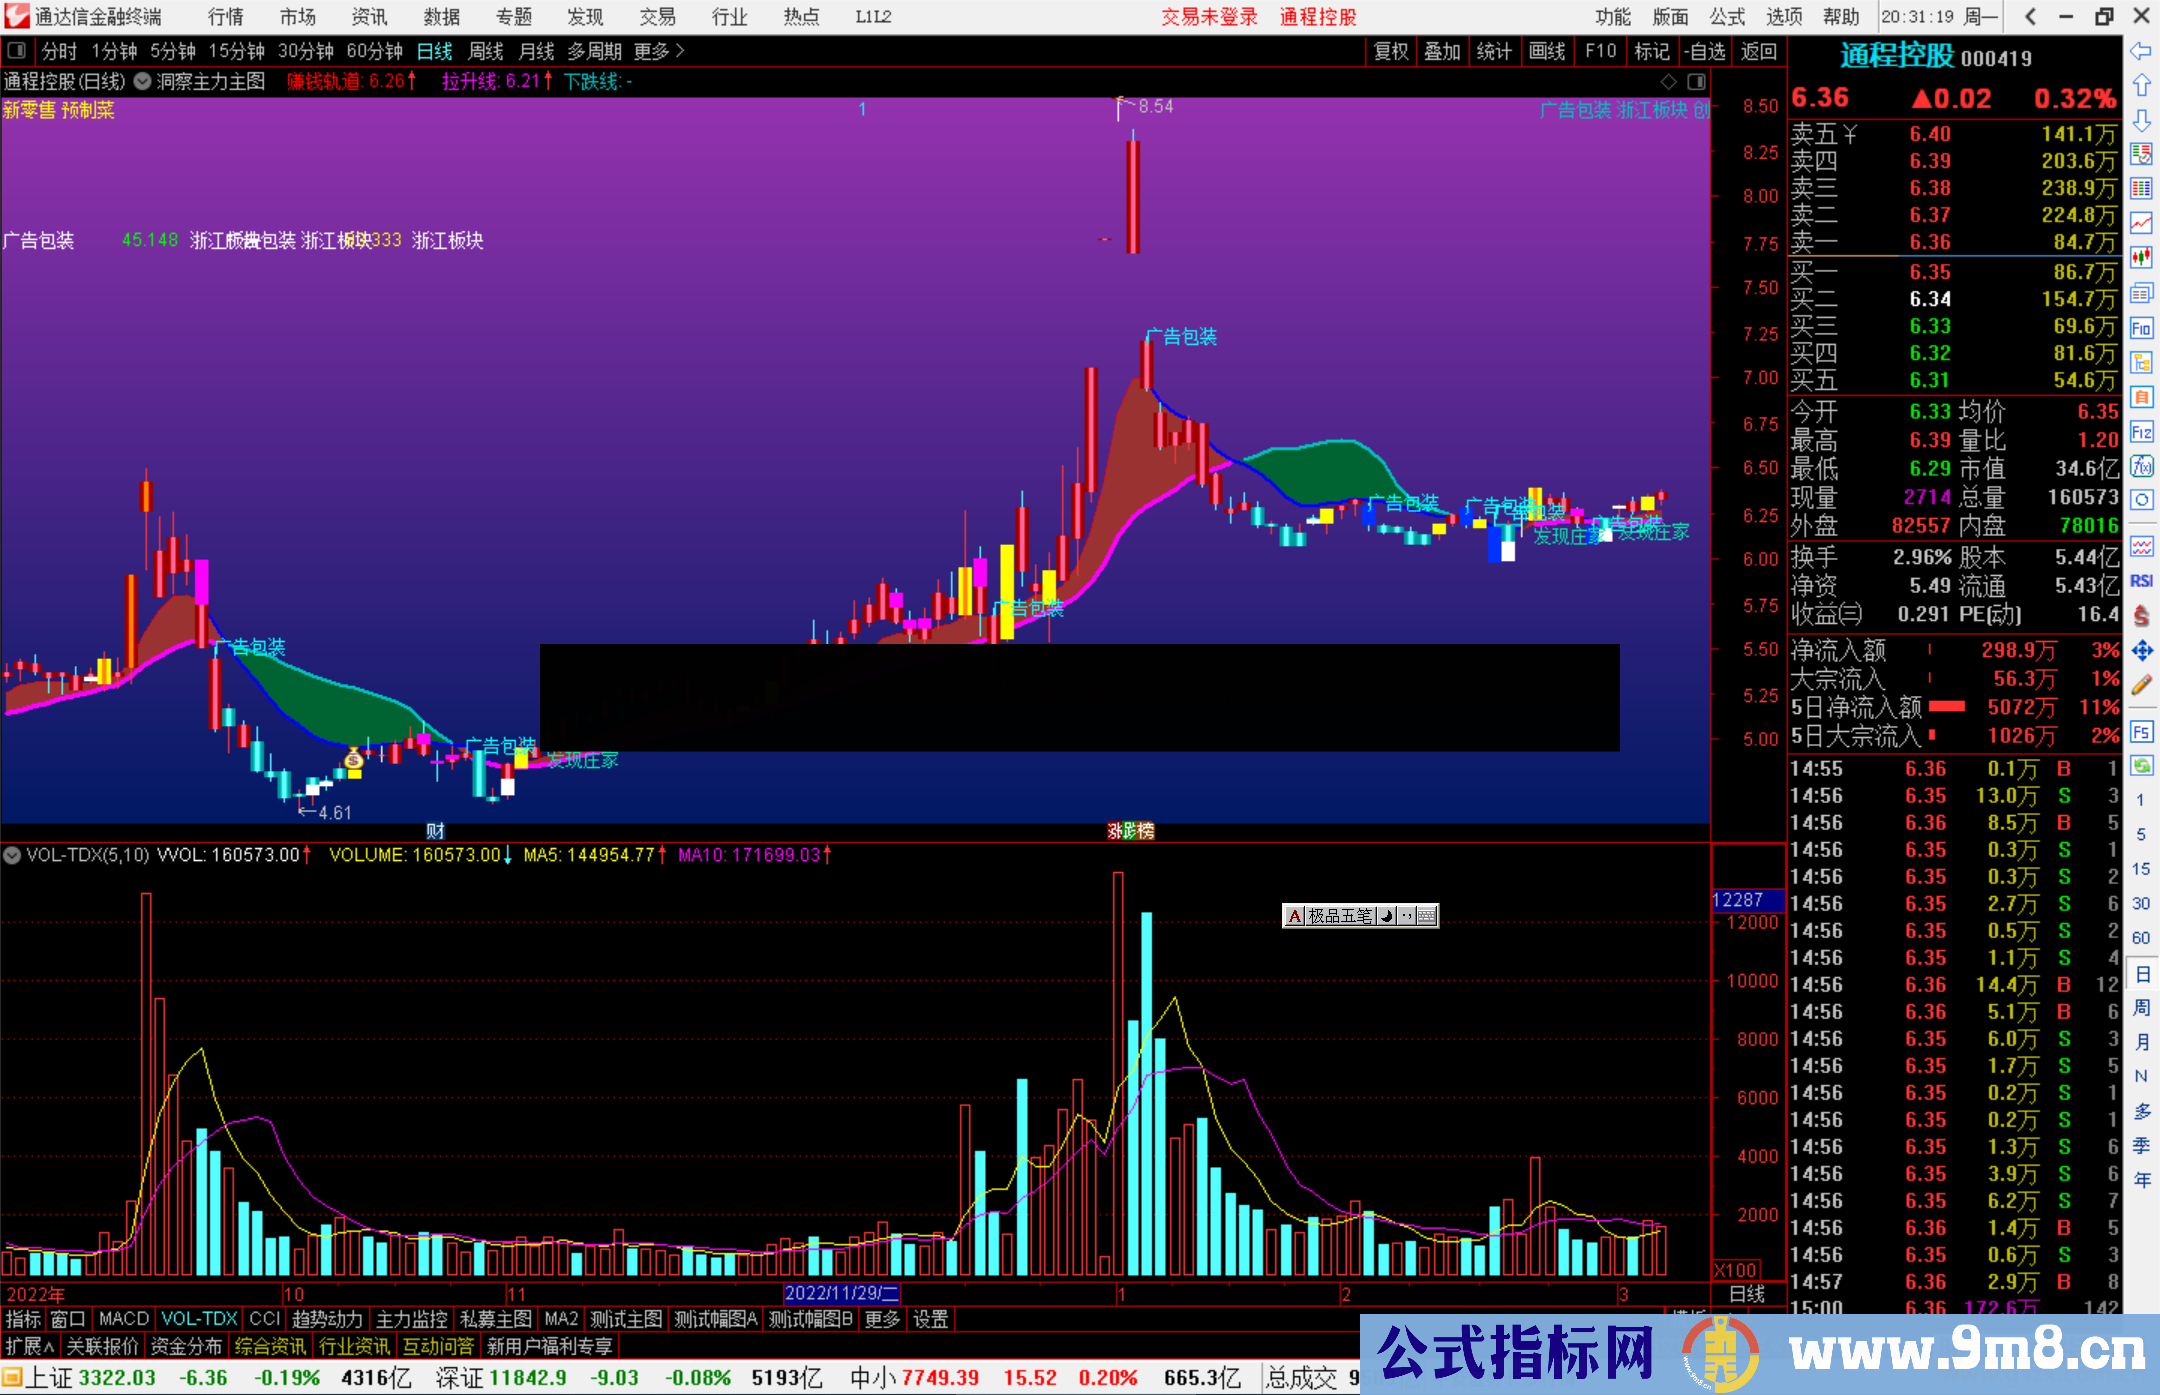Select the candlestick chart icon in the sidebar
The height and width of the screenshot is (1395, 2160).
click(x=2141, y=258)
